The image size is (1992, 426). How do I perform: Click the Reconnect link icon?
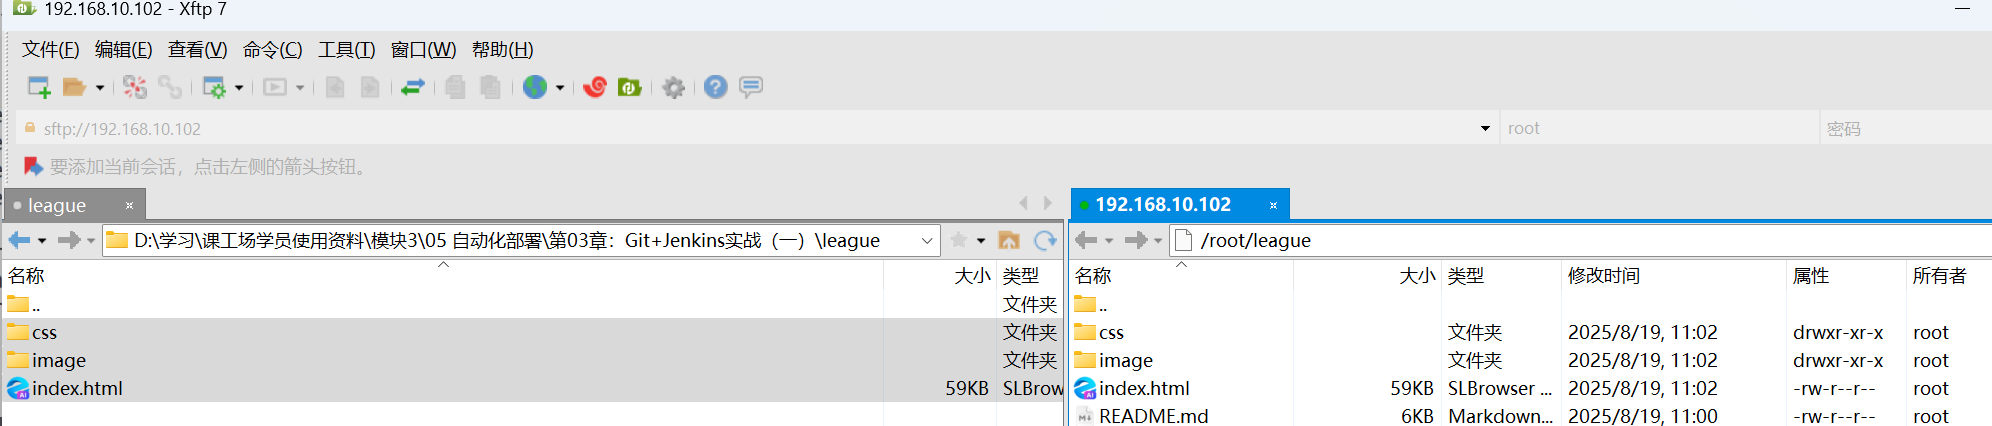pos(170,87)
